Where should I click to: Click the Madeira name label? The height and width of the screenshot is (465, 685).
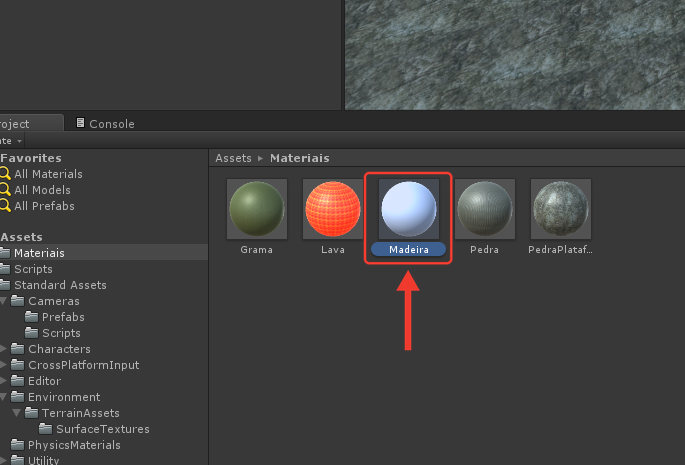point(409,250)
